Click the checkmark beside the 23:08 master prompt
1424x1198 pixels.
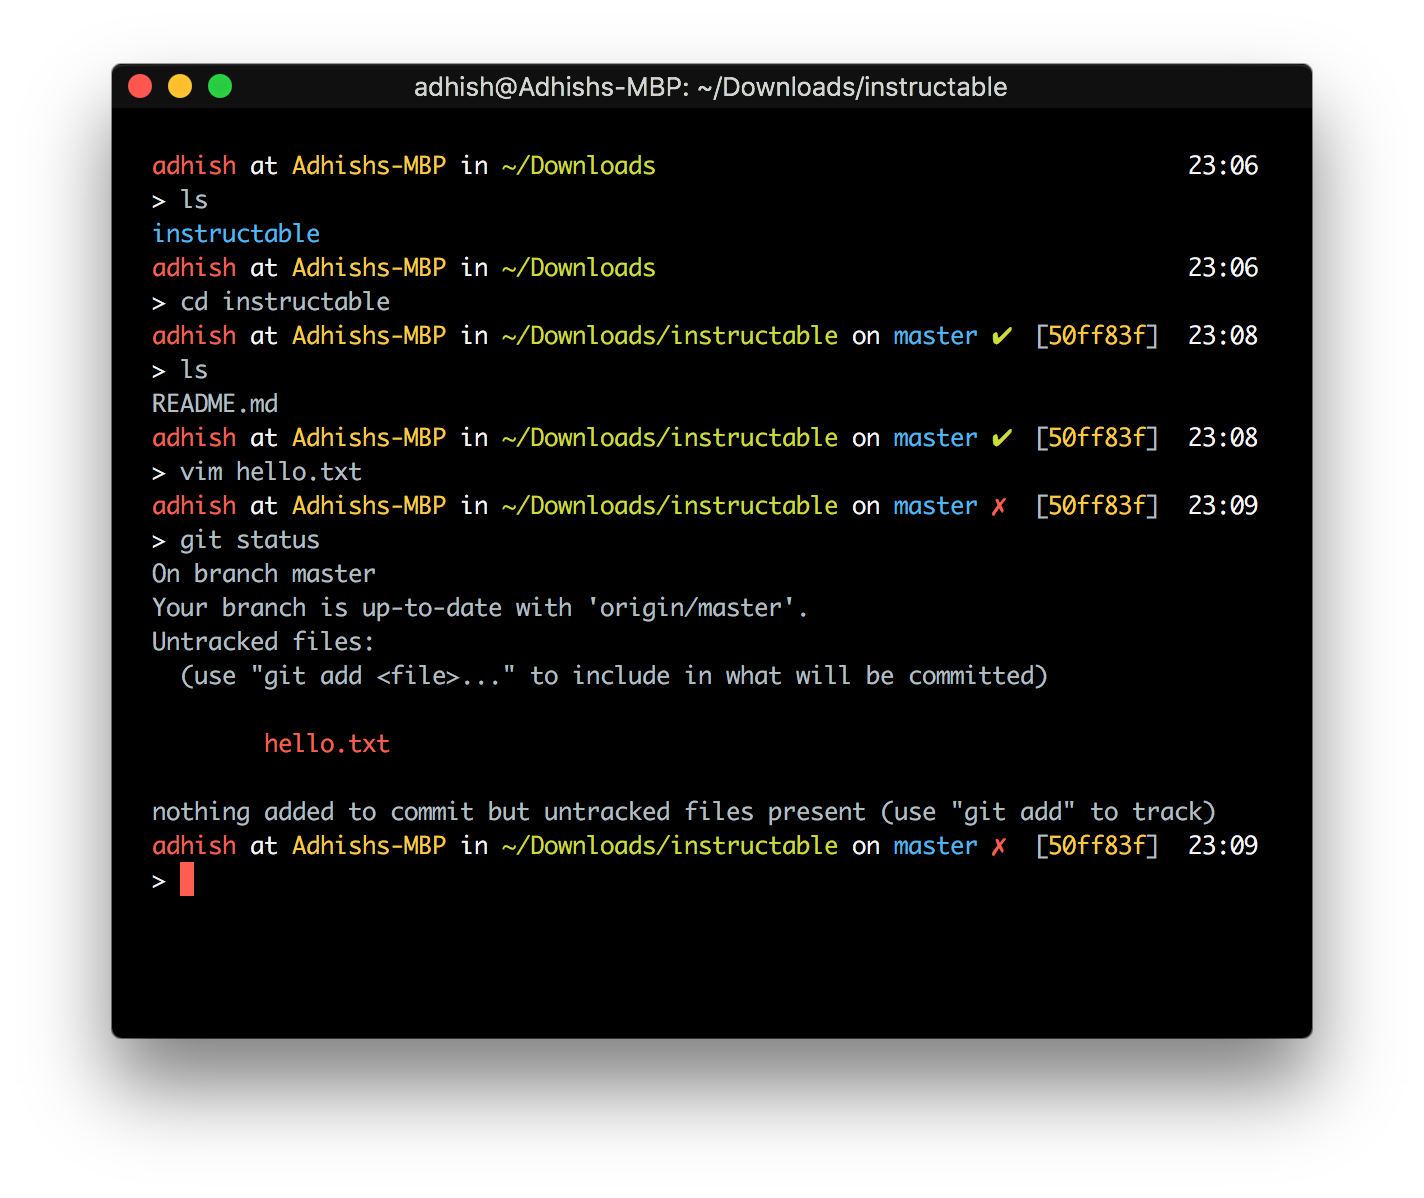click(x=1001, y=437)
